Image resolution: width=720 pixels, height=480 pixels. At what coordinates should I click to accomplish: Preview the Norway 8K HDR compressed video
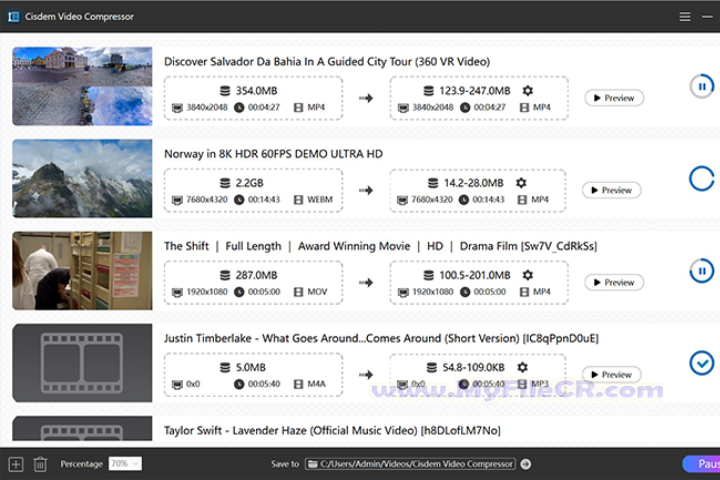pos(612,190)
